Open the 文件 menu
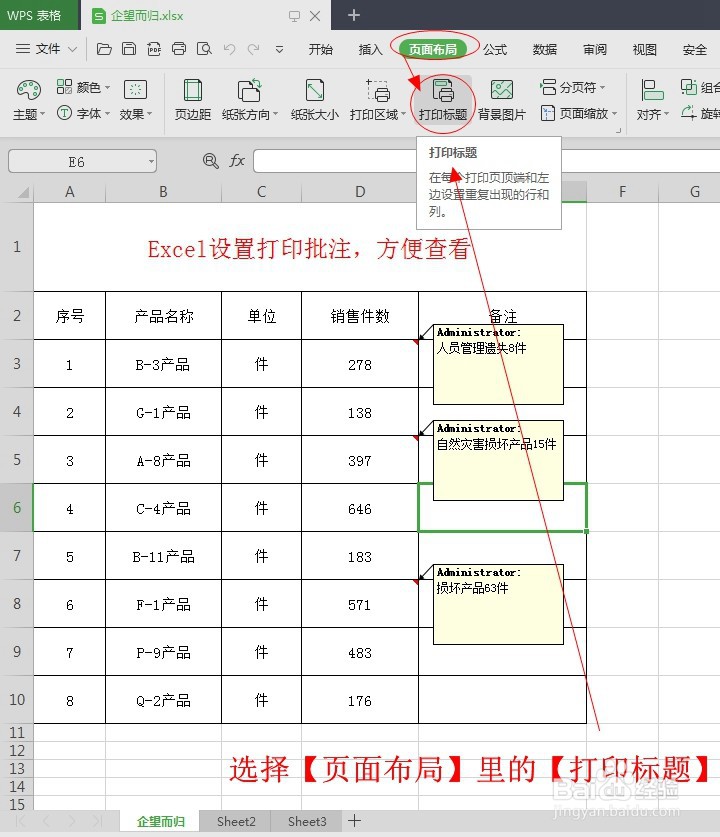This screenshot has height=837, width=720. [46, 49]
